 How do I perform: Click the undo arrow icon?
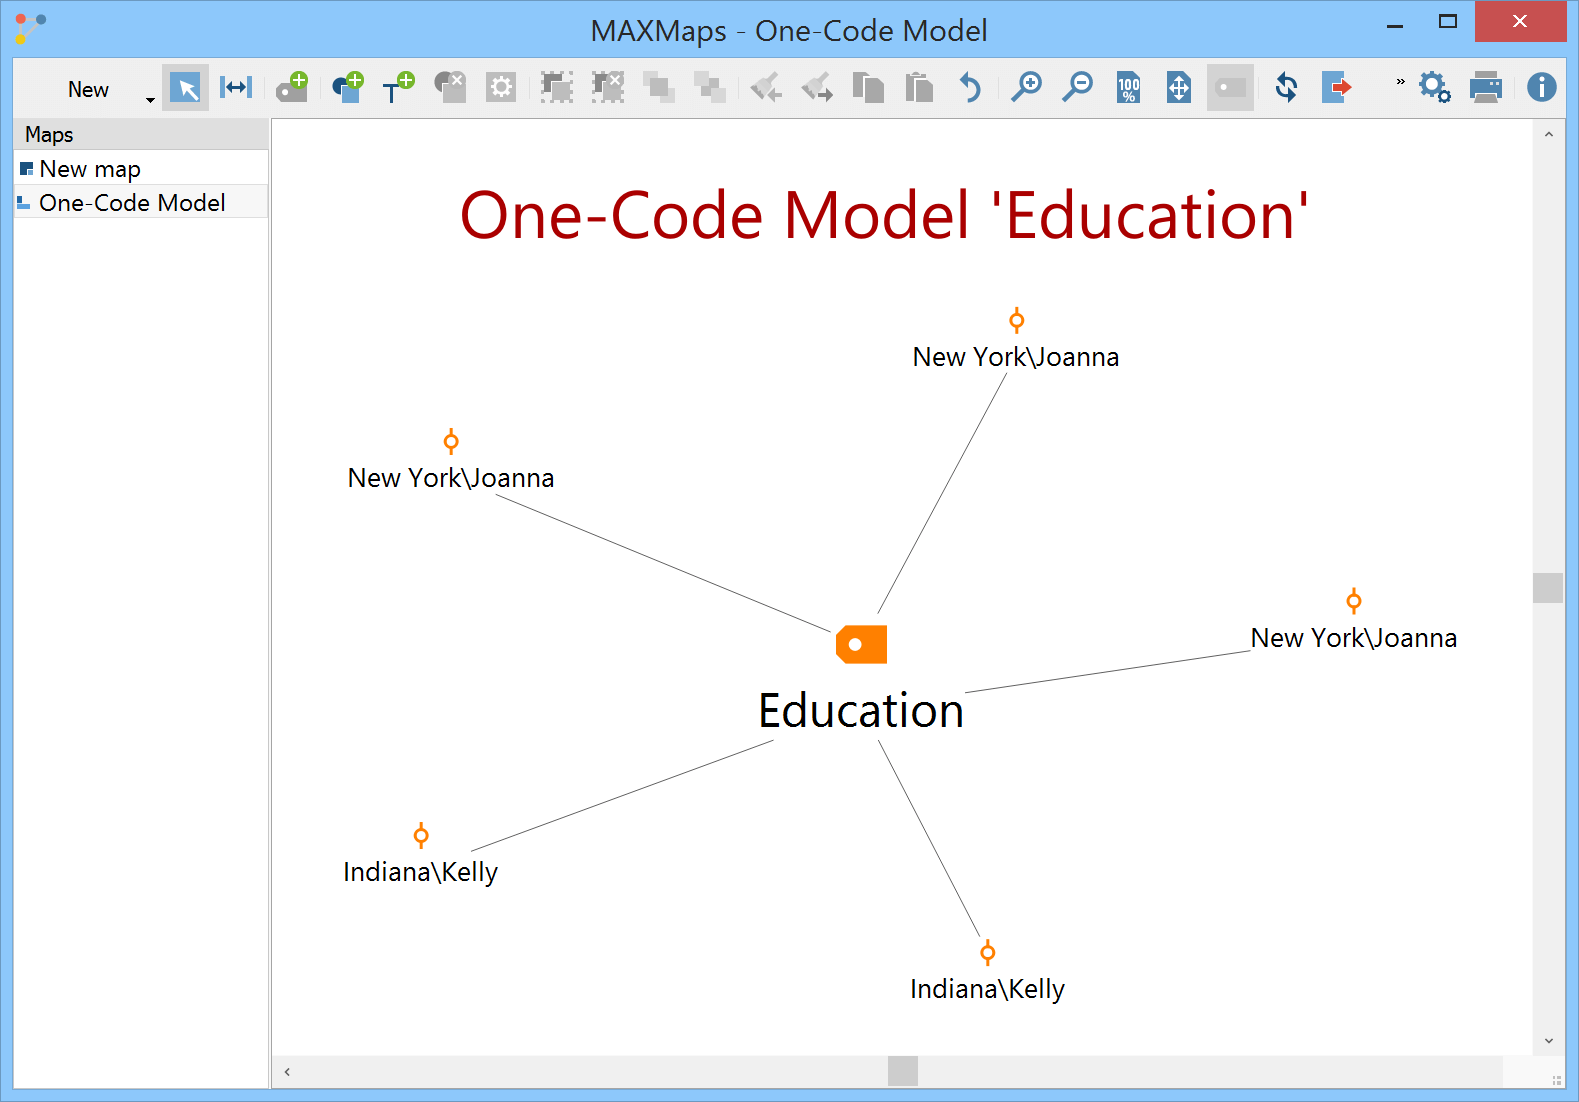(x=970, y=88)
